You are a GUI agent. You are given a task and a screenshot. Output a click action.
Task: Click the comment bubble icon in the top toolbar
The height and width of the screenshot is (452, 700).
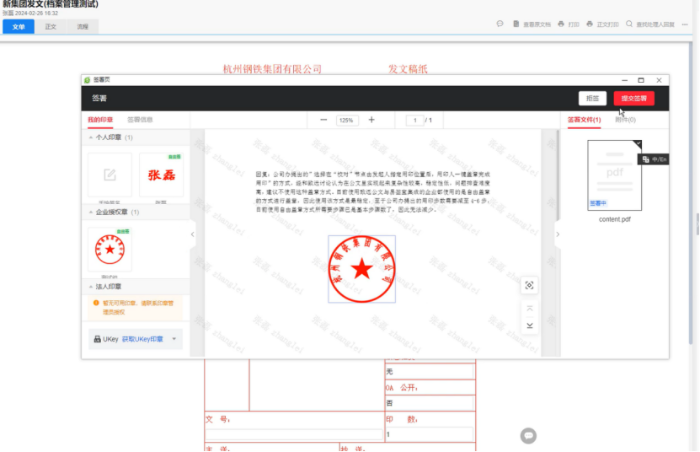[500, 24]
